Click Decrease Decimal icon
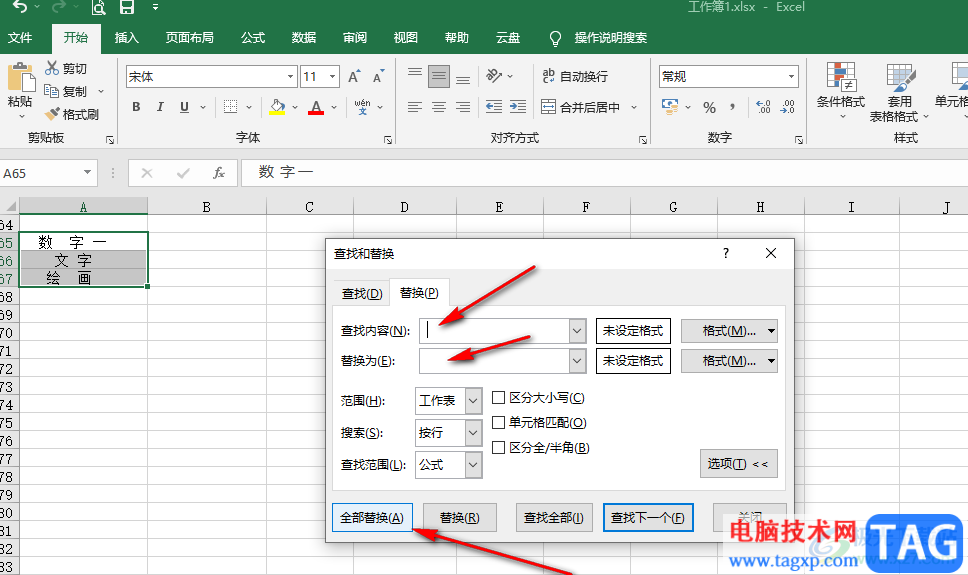968x575 pixels. click(x=788, y=107)
